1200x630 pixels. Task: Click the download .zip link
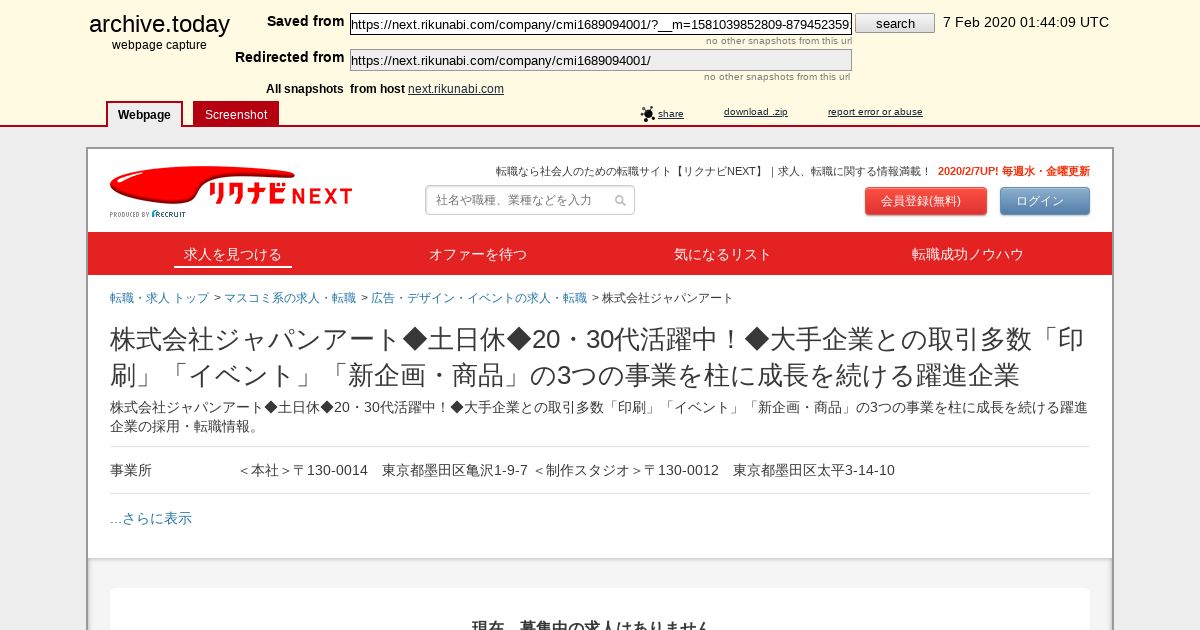point(756,112)
